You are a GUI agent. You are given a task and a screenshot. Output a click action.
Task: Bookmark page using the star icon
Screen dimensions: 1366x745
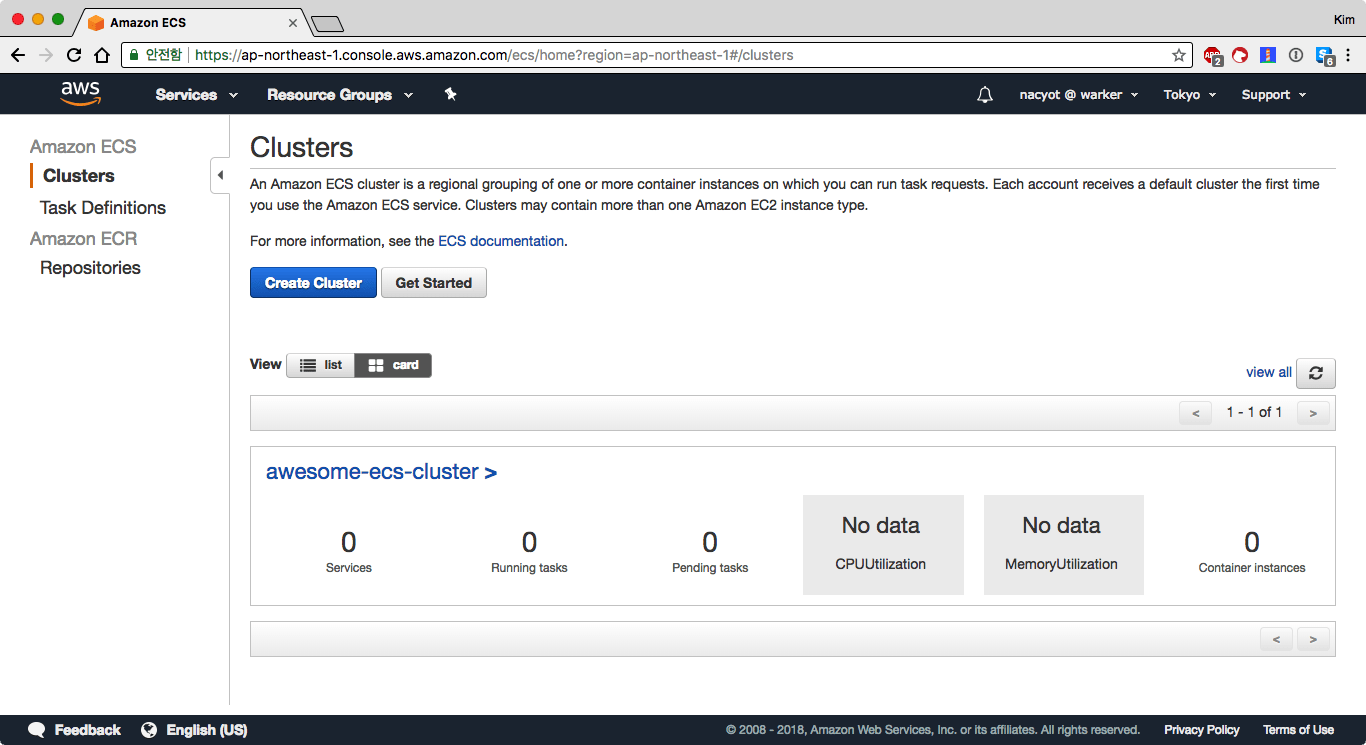click(x=1179, y=56)
